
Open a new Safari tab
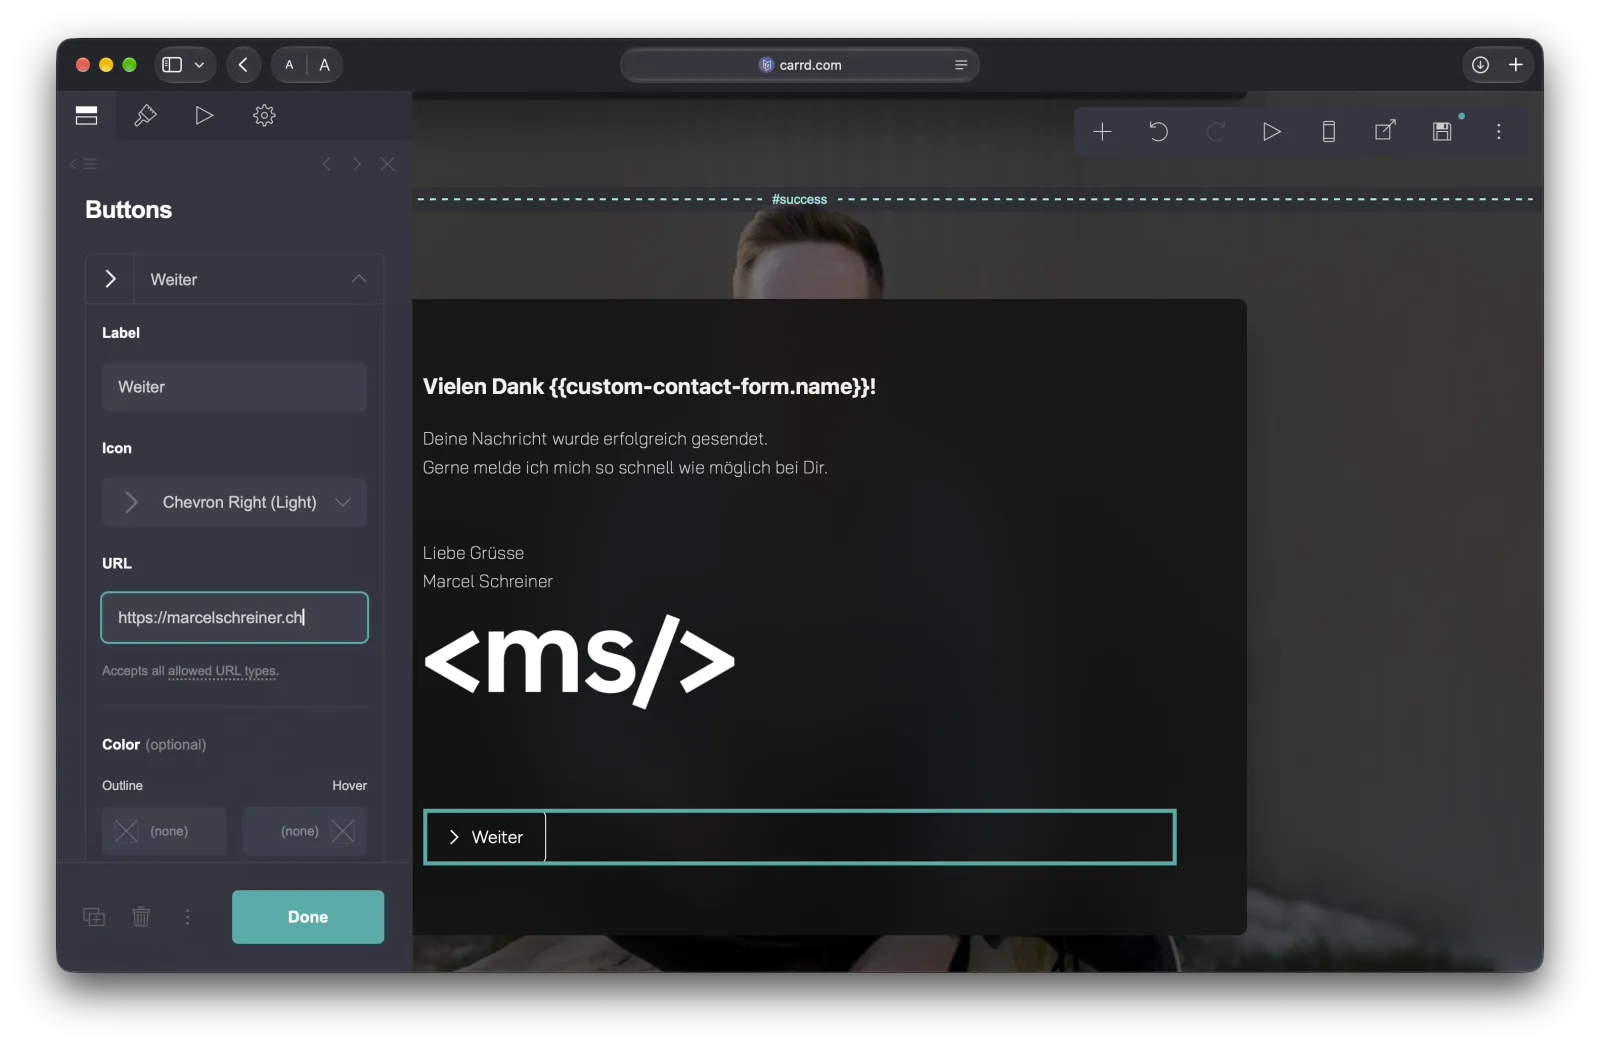tap(1515, 65)
